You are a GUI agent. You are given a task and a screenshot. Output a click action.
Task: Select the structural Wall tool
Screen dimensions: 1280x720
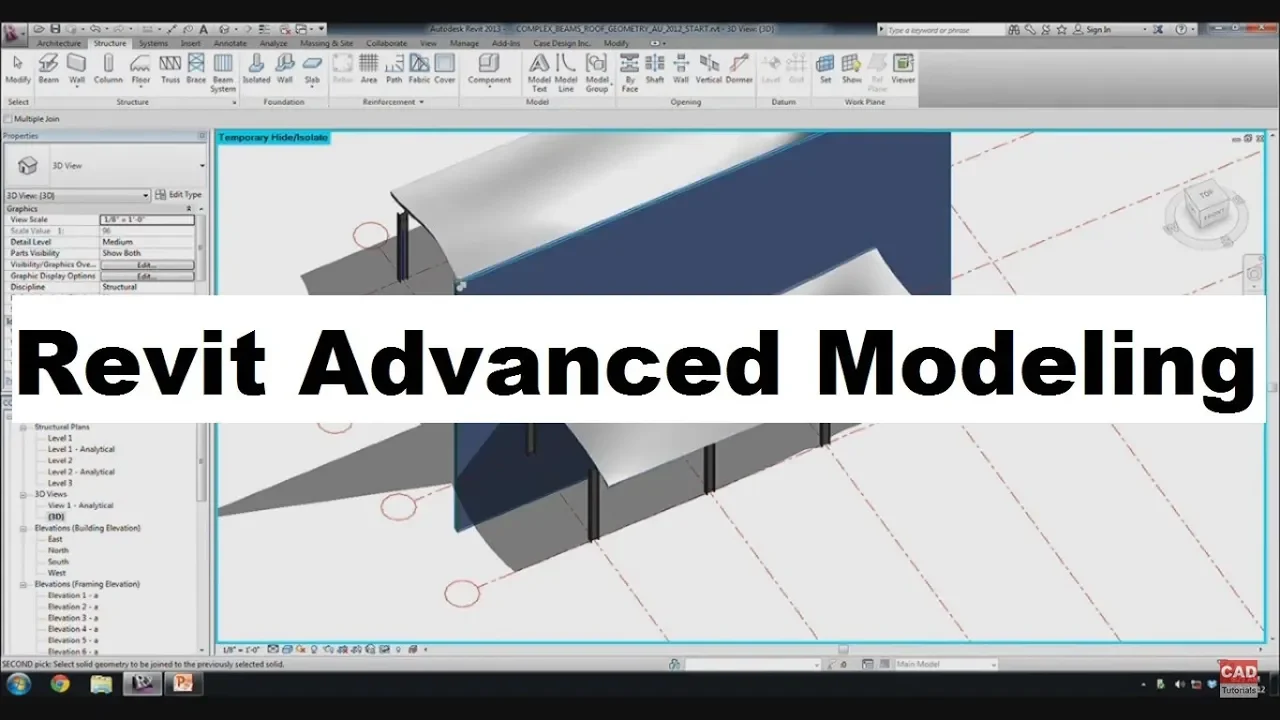click(x=77, y=68)
